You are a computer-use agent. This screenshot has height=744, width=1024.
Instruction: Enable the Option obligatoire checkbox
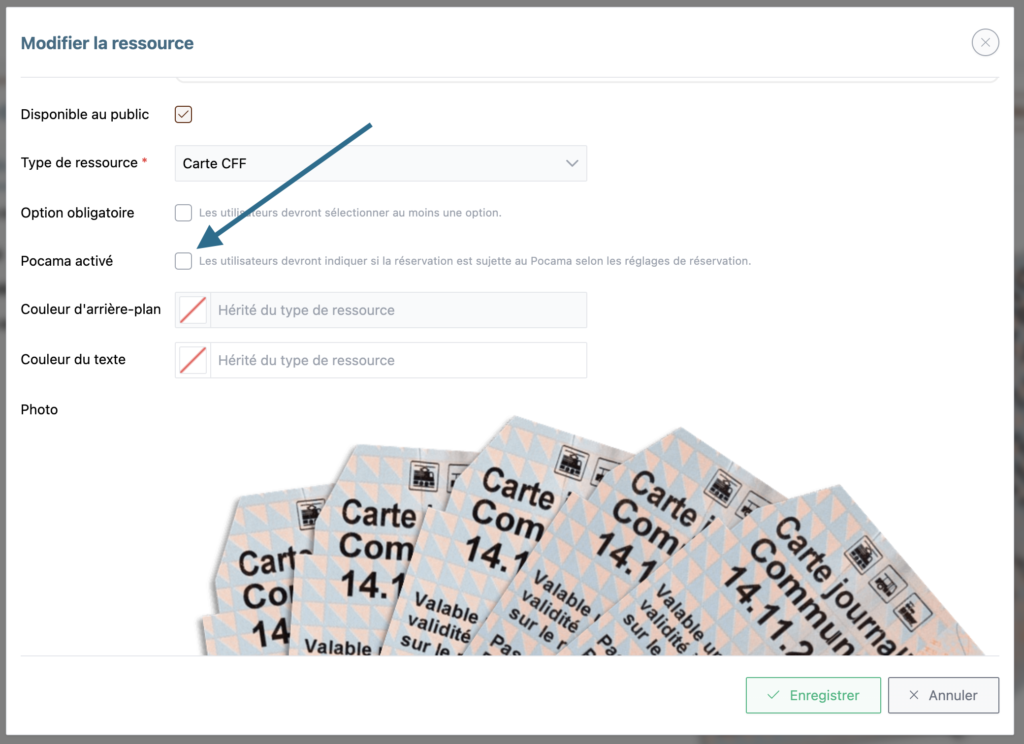[x=184, y=212]
